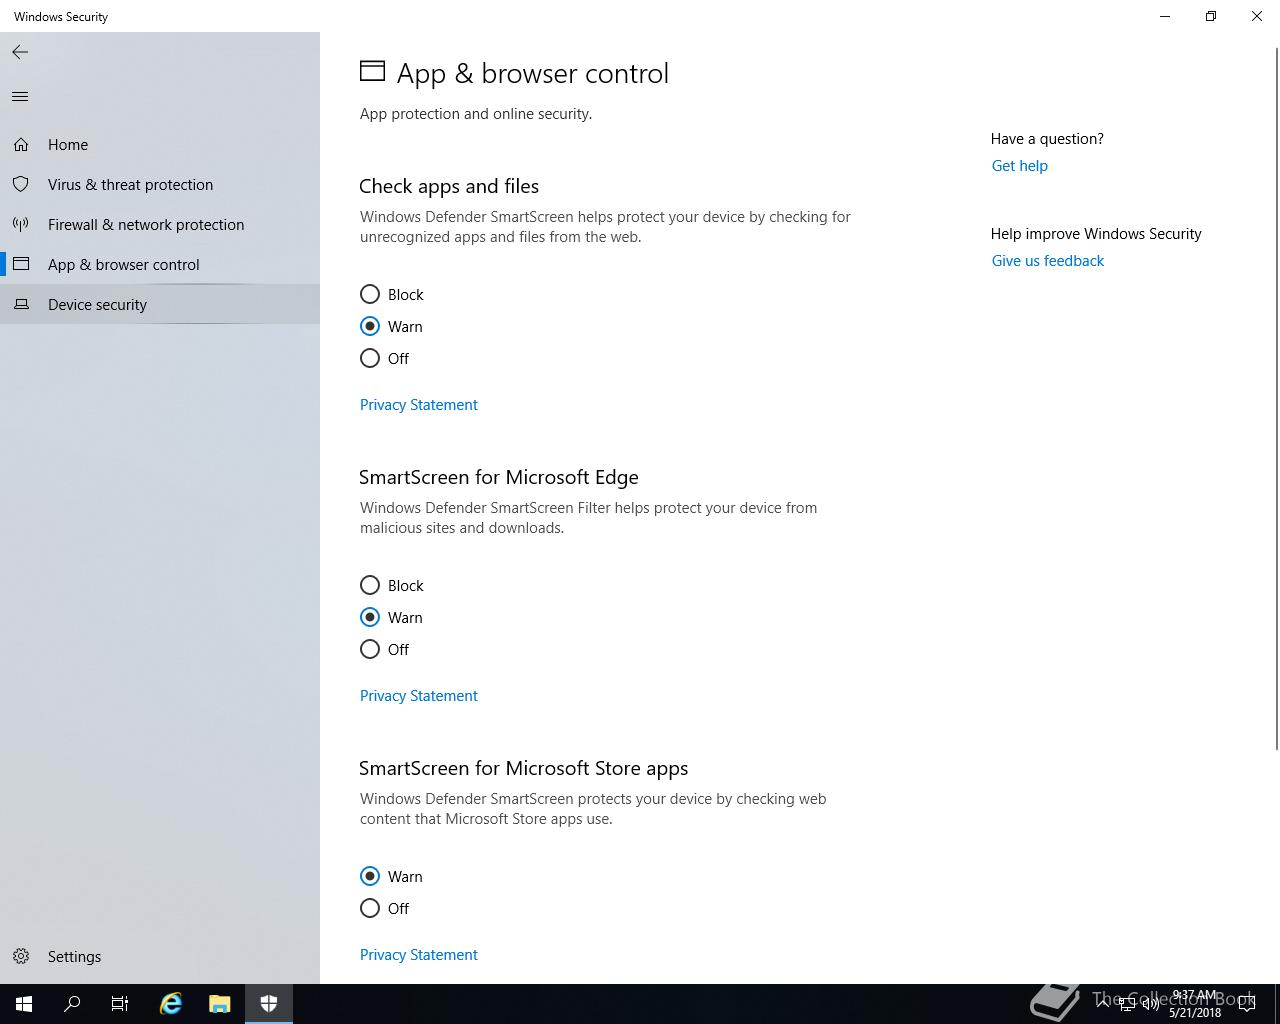
Task: Click the Firewall & network protection antenna icon
Action: (x=21, y=225)
